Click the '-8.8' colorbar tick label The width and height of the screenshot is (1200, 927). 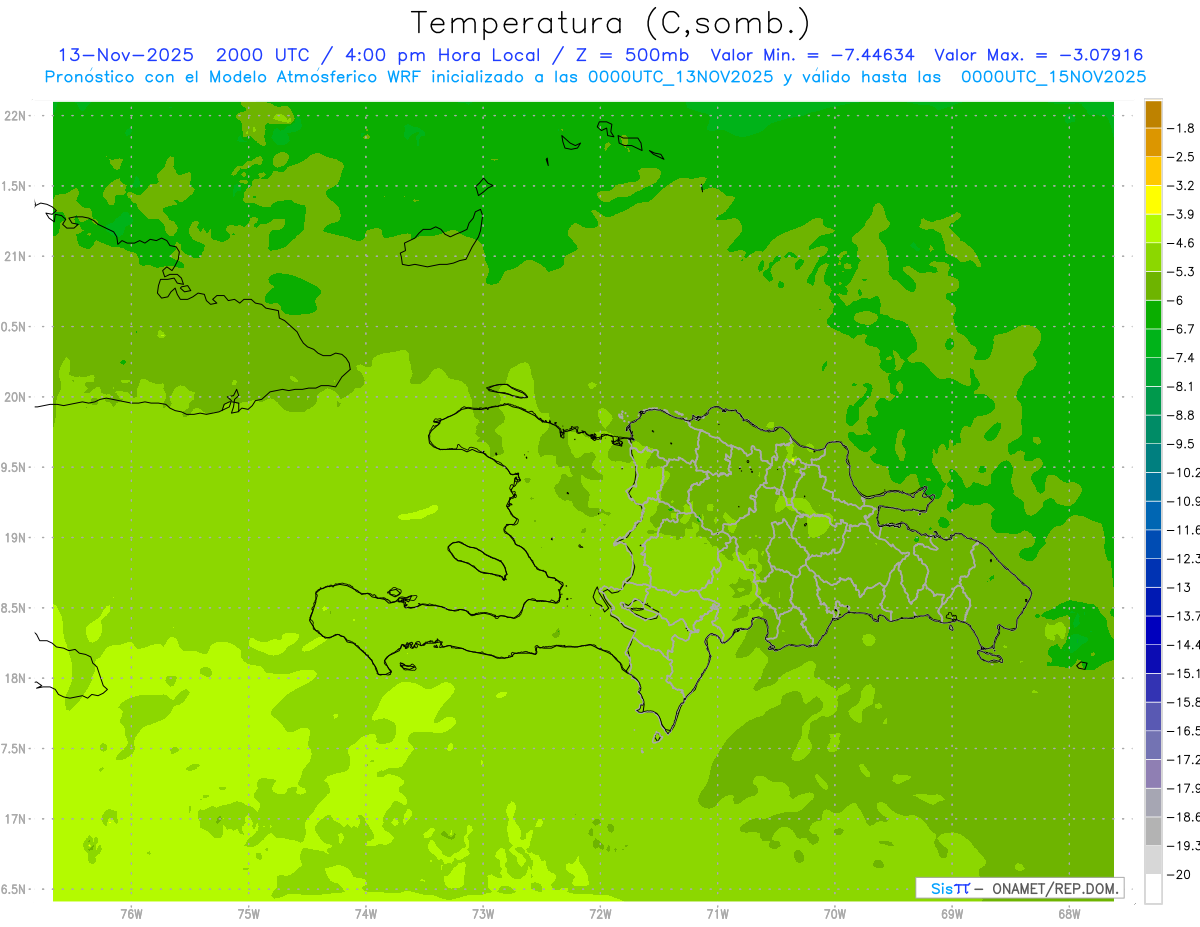[1181, 415]
